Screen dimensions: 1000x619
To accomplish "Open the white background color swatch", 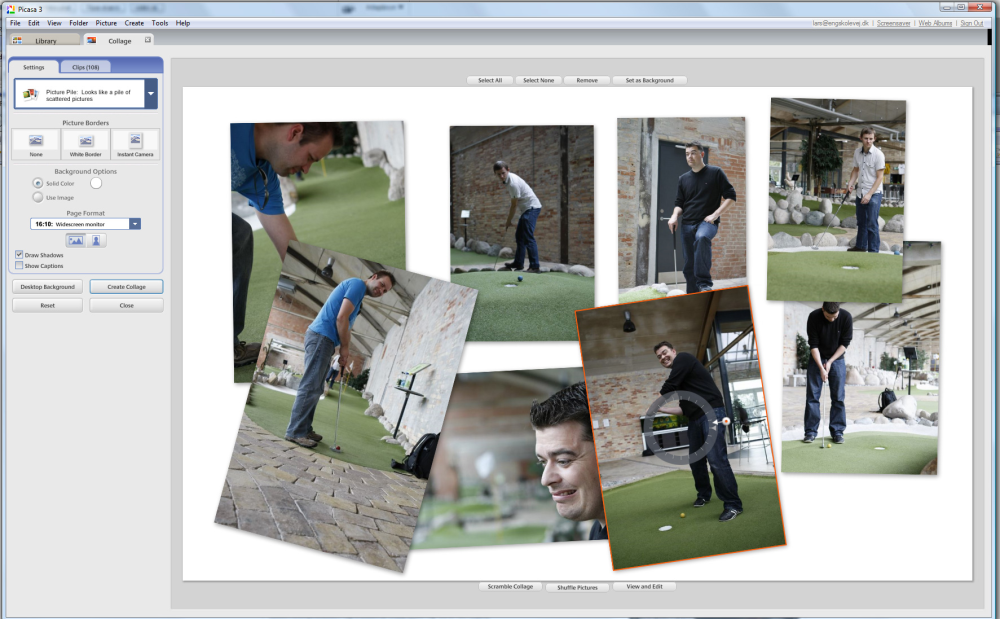I will [x=97, y=183].
